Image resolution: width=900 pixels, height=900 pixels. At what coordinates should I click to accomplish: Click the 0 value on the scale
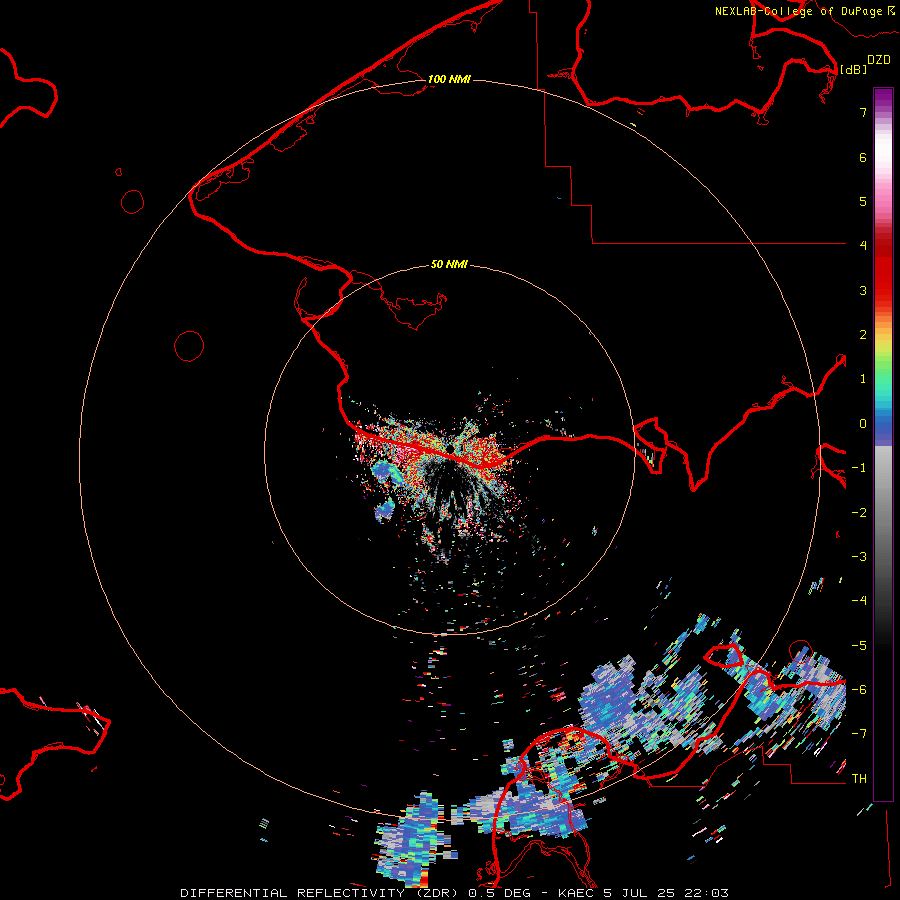click(863, 424)
